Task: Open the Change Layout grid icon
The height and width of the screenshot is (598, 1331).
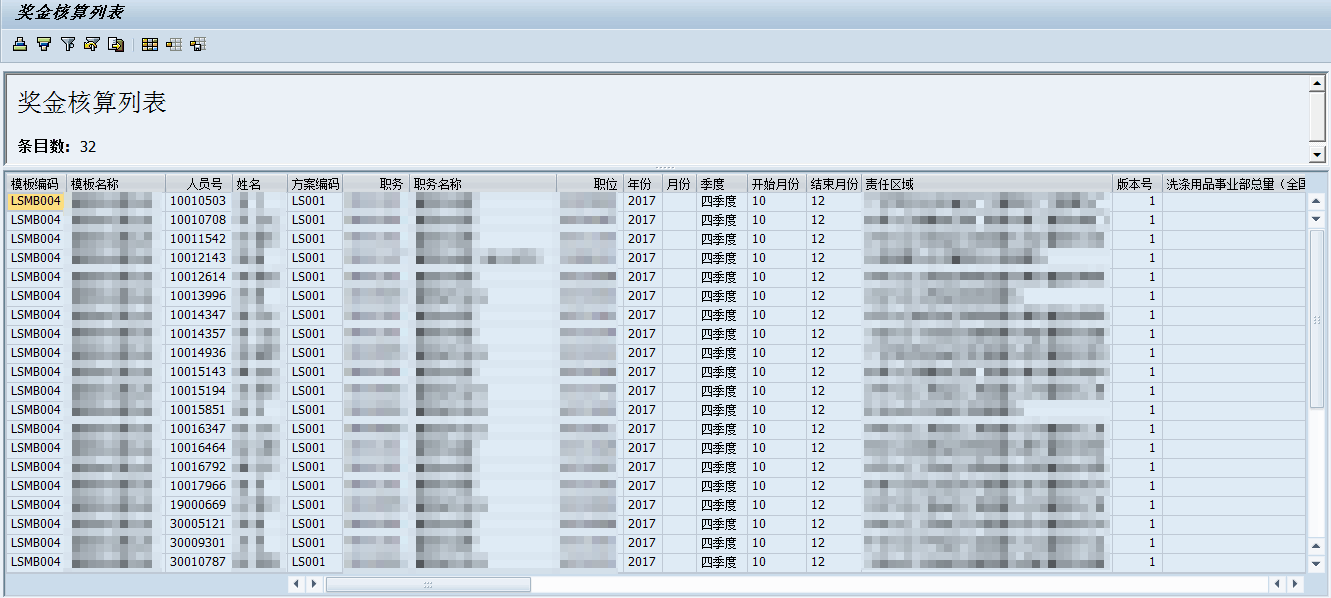Action: point(149,44)
